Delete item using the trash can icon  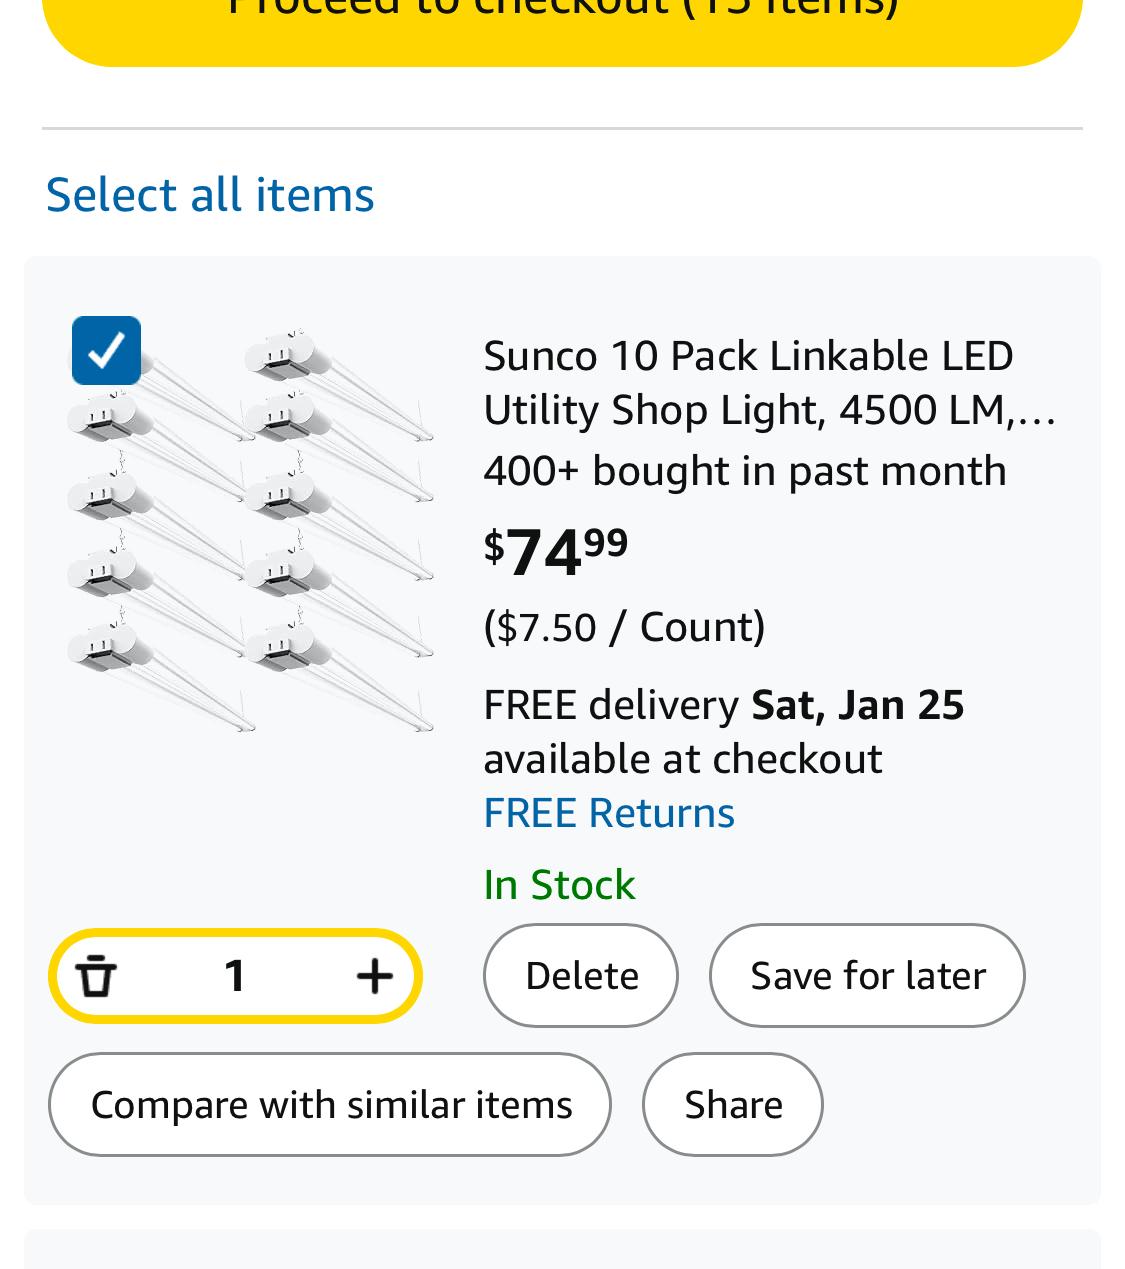[x=97, y=976]
